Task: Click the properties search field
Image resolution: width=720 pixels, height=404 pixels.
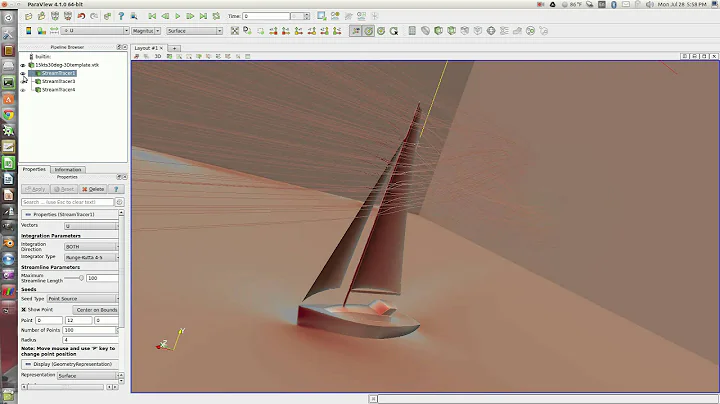Action: (68, 202)
